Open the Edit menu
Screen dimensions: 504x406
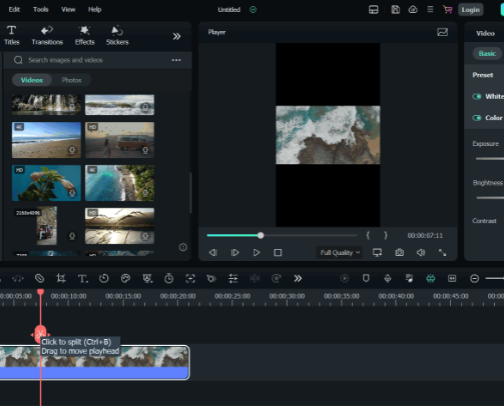click(14, 9)
